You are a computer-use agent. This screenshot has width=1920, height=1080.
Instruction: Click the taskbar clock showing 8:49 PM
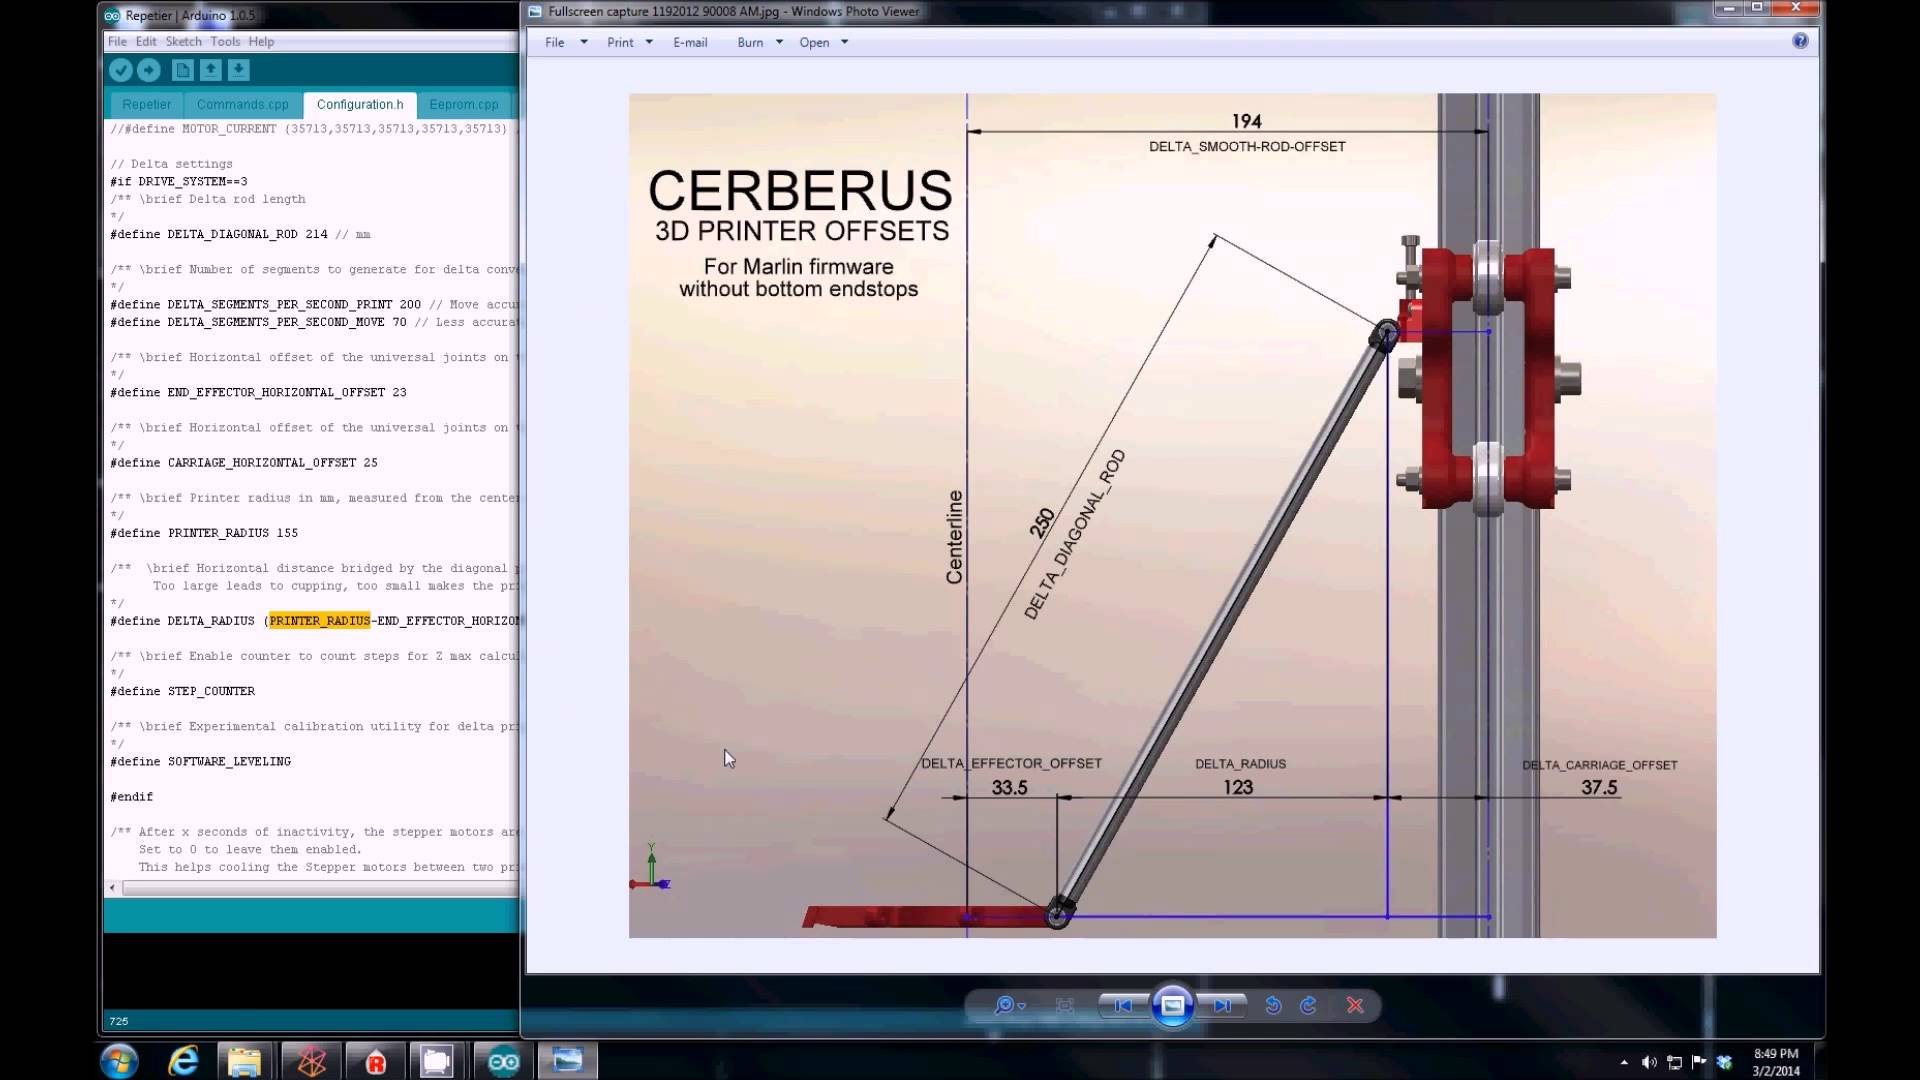(x=1776, y=1062)
